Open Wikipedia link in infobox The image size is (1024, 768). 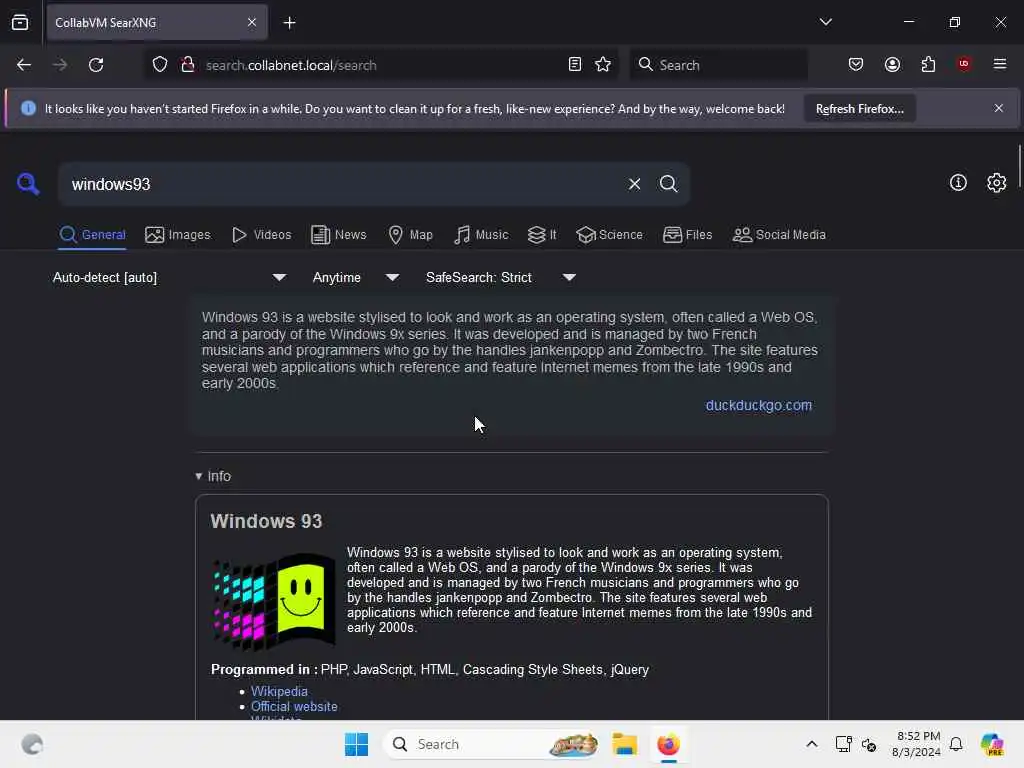(x=279, y=691)
